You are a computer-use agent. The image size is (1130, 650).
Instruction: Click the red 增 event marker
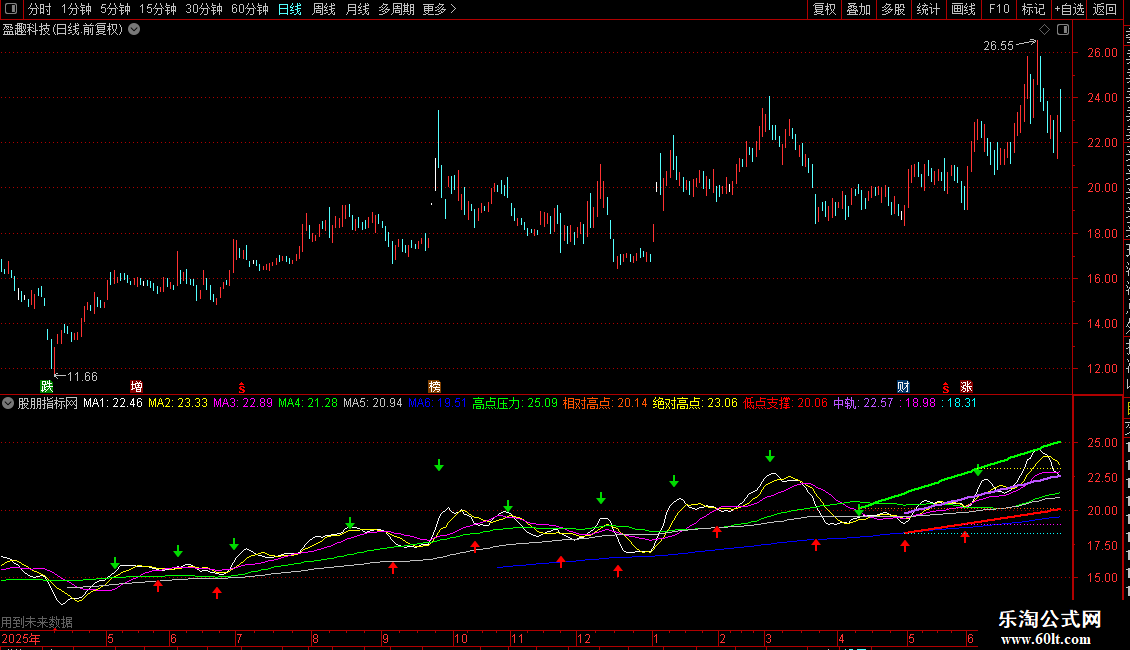tap(136, 387)
